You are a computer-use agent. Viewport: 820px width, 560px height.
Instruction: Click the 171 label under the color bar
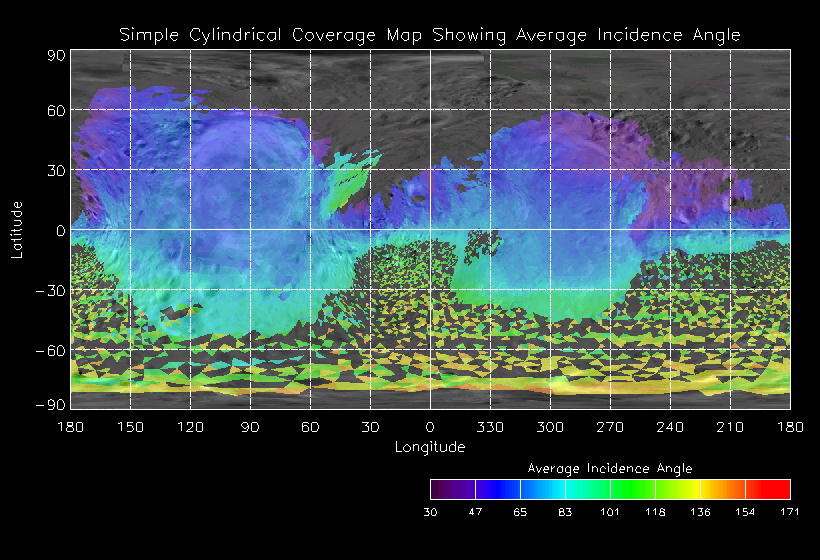[x=790, y=512]
